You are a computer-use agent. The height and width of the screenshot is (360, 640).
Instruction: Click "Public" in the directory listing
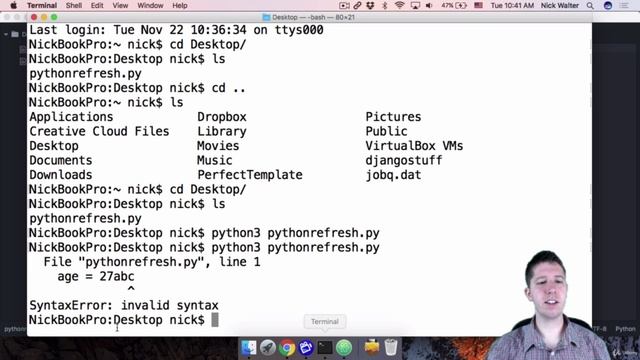(x=386, y=131)
